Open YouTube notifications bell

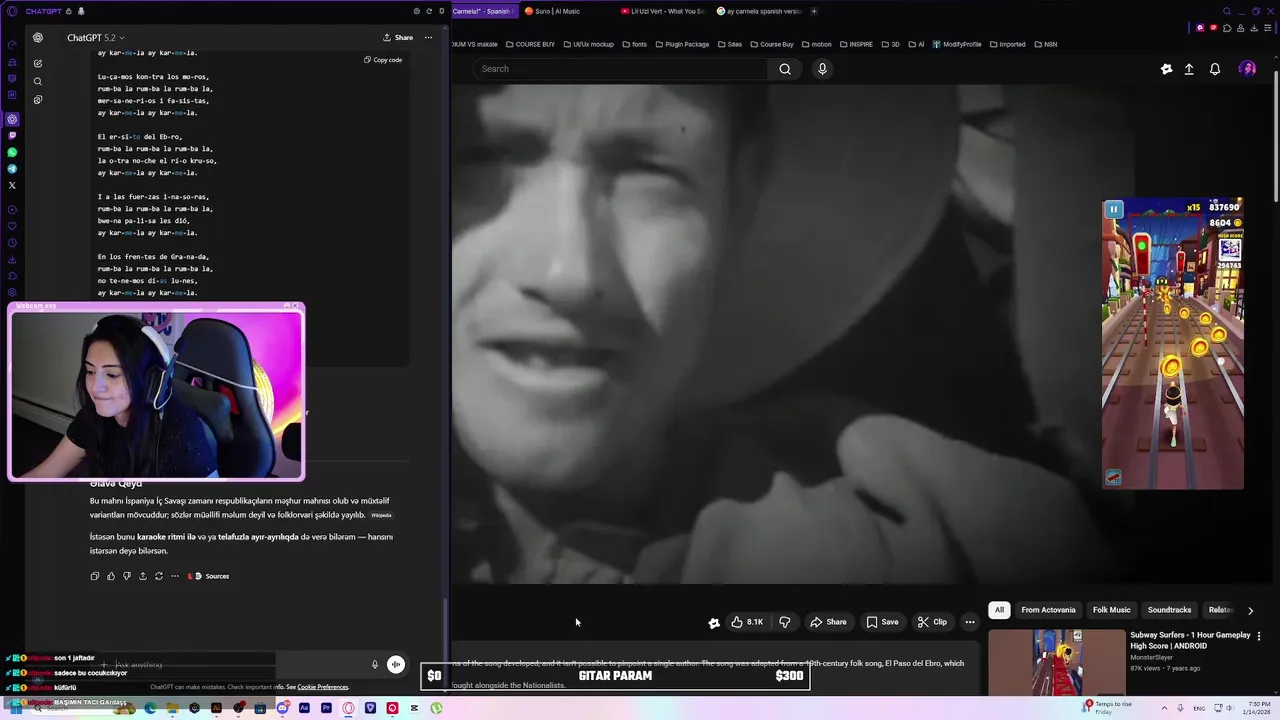(x=1215, y=69)
